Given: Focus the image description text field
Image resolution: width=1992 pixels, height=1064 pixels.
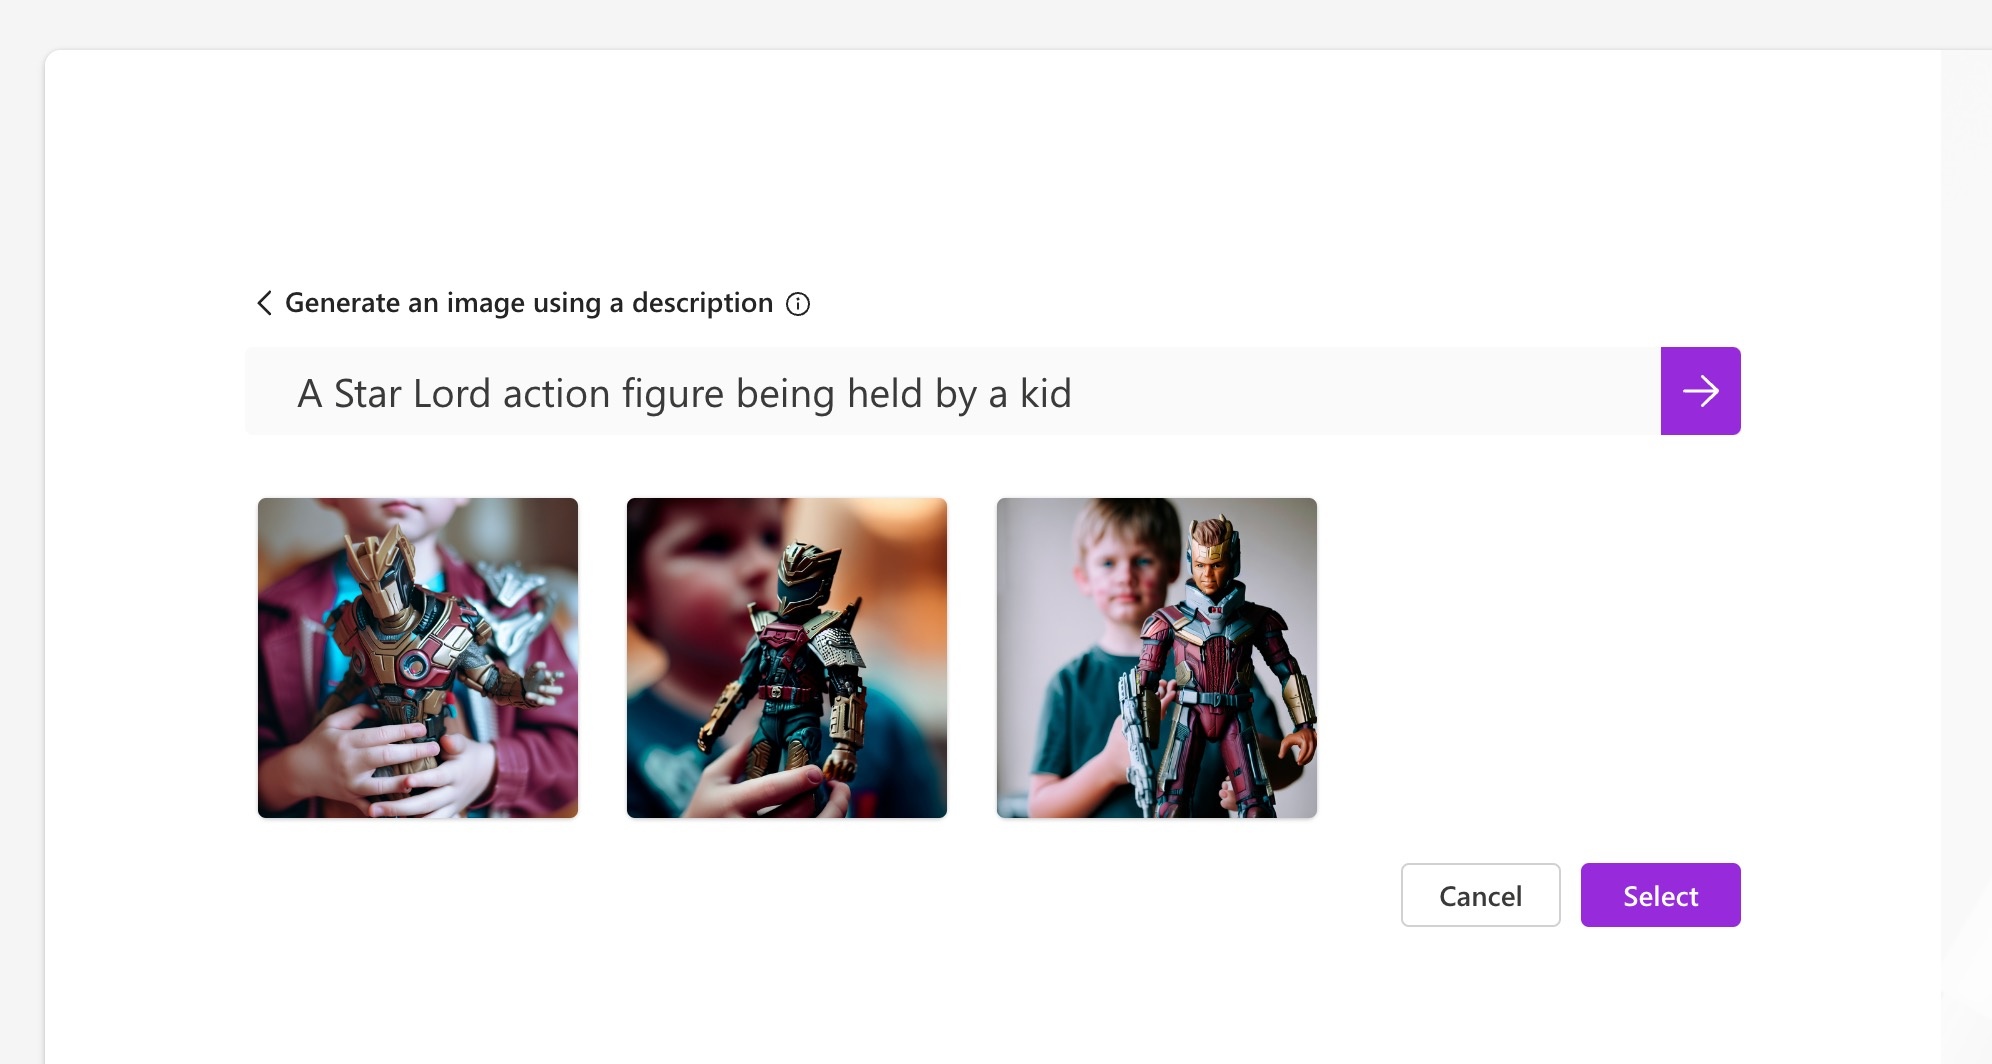Looking at the screenshot, I should click(x=952, y=392).
